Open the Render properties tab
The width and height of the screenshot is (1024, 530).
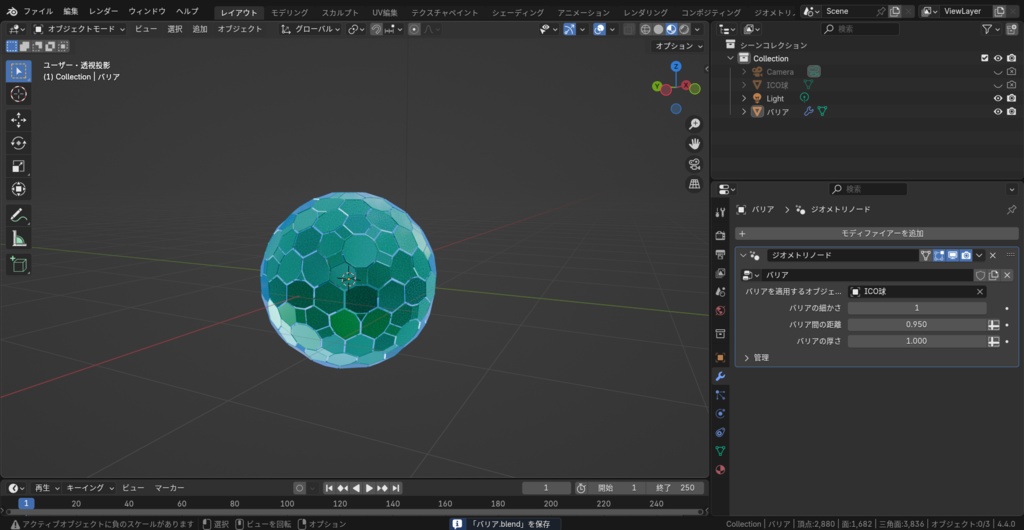[720, 235]
